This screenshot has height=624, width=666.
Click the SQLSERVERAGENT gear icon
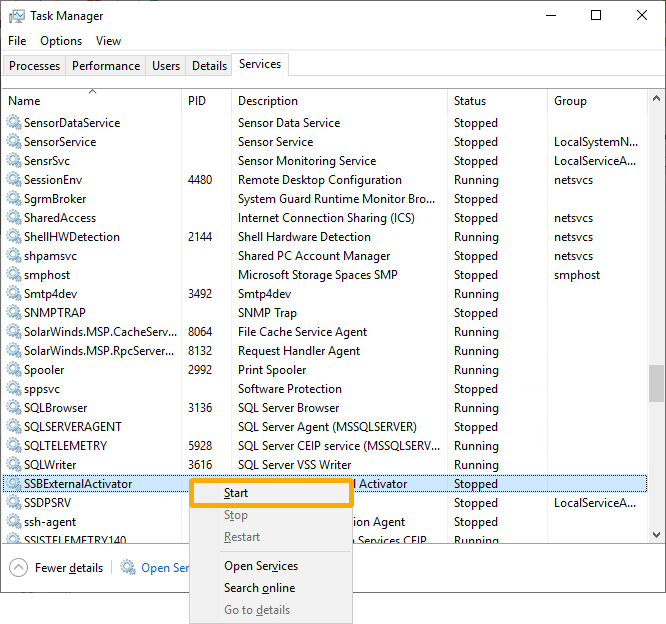click(14, 426)
